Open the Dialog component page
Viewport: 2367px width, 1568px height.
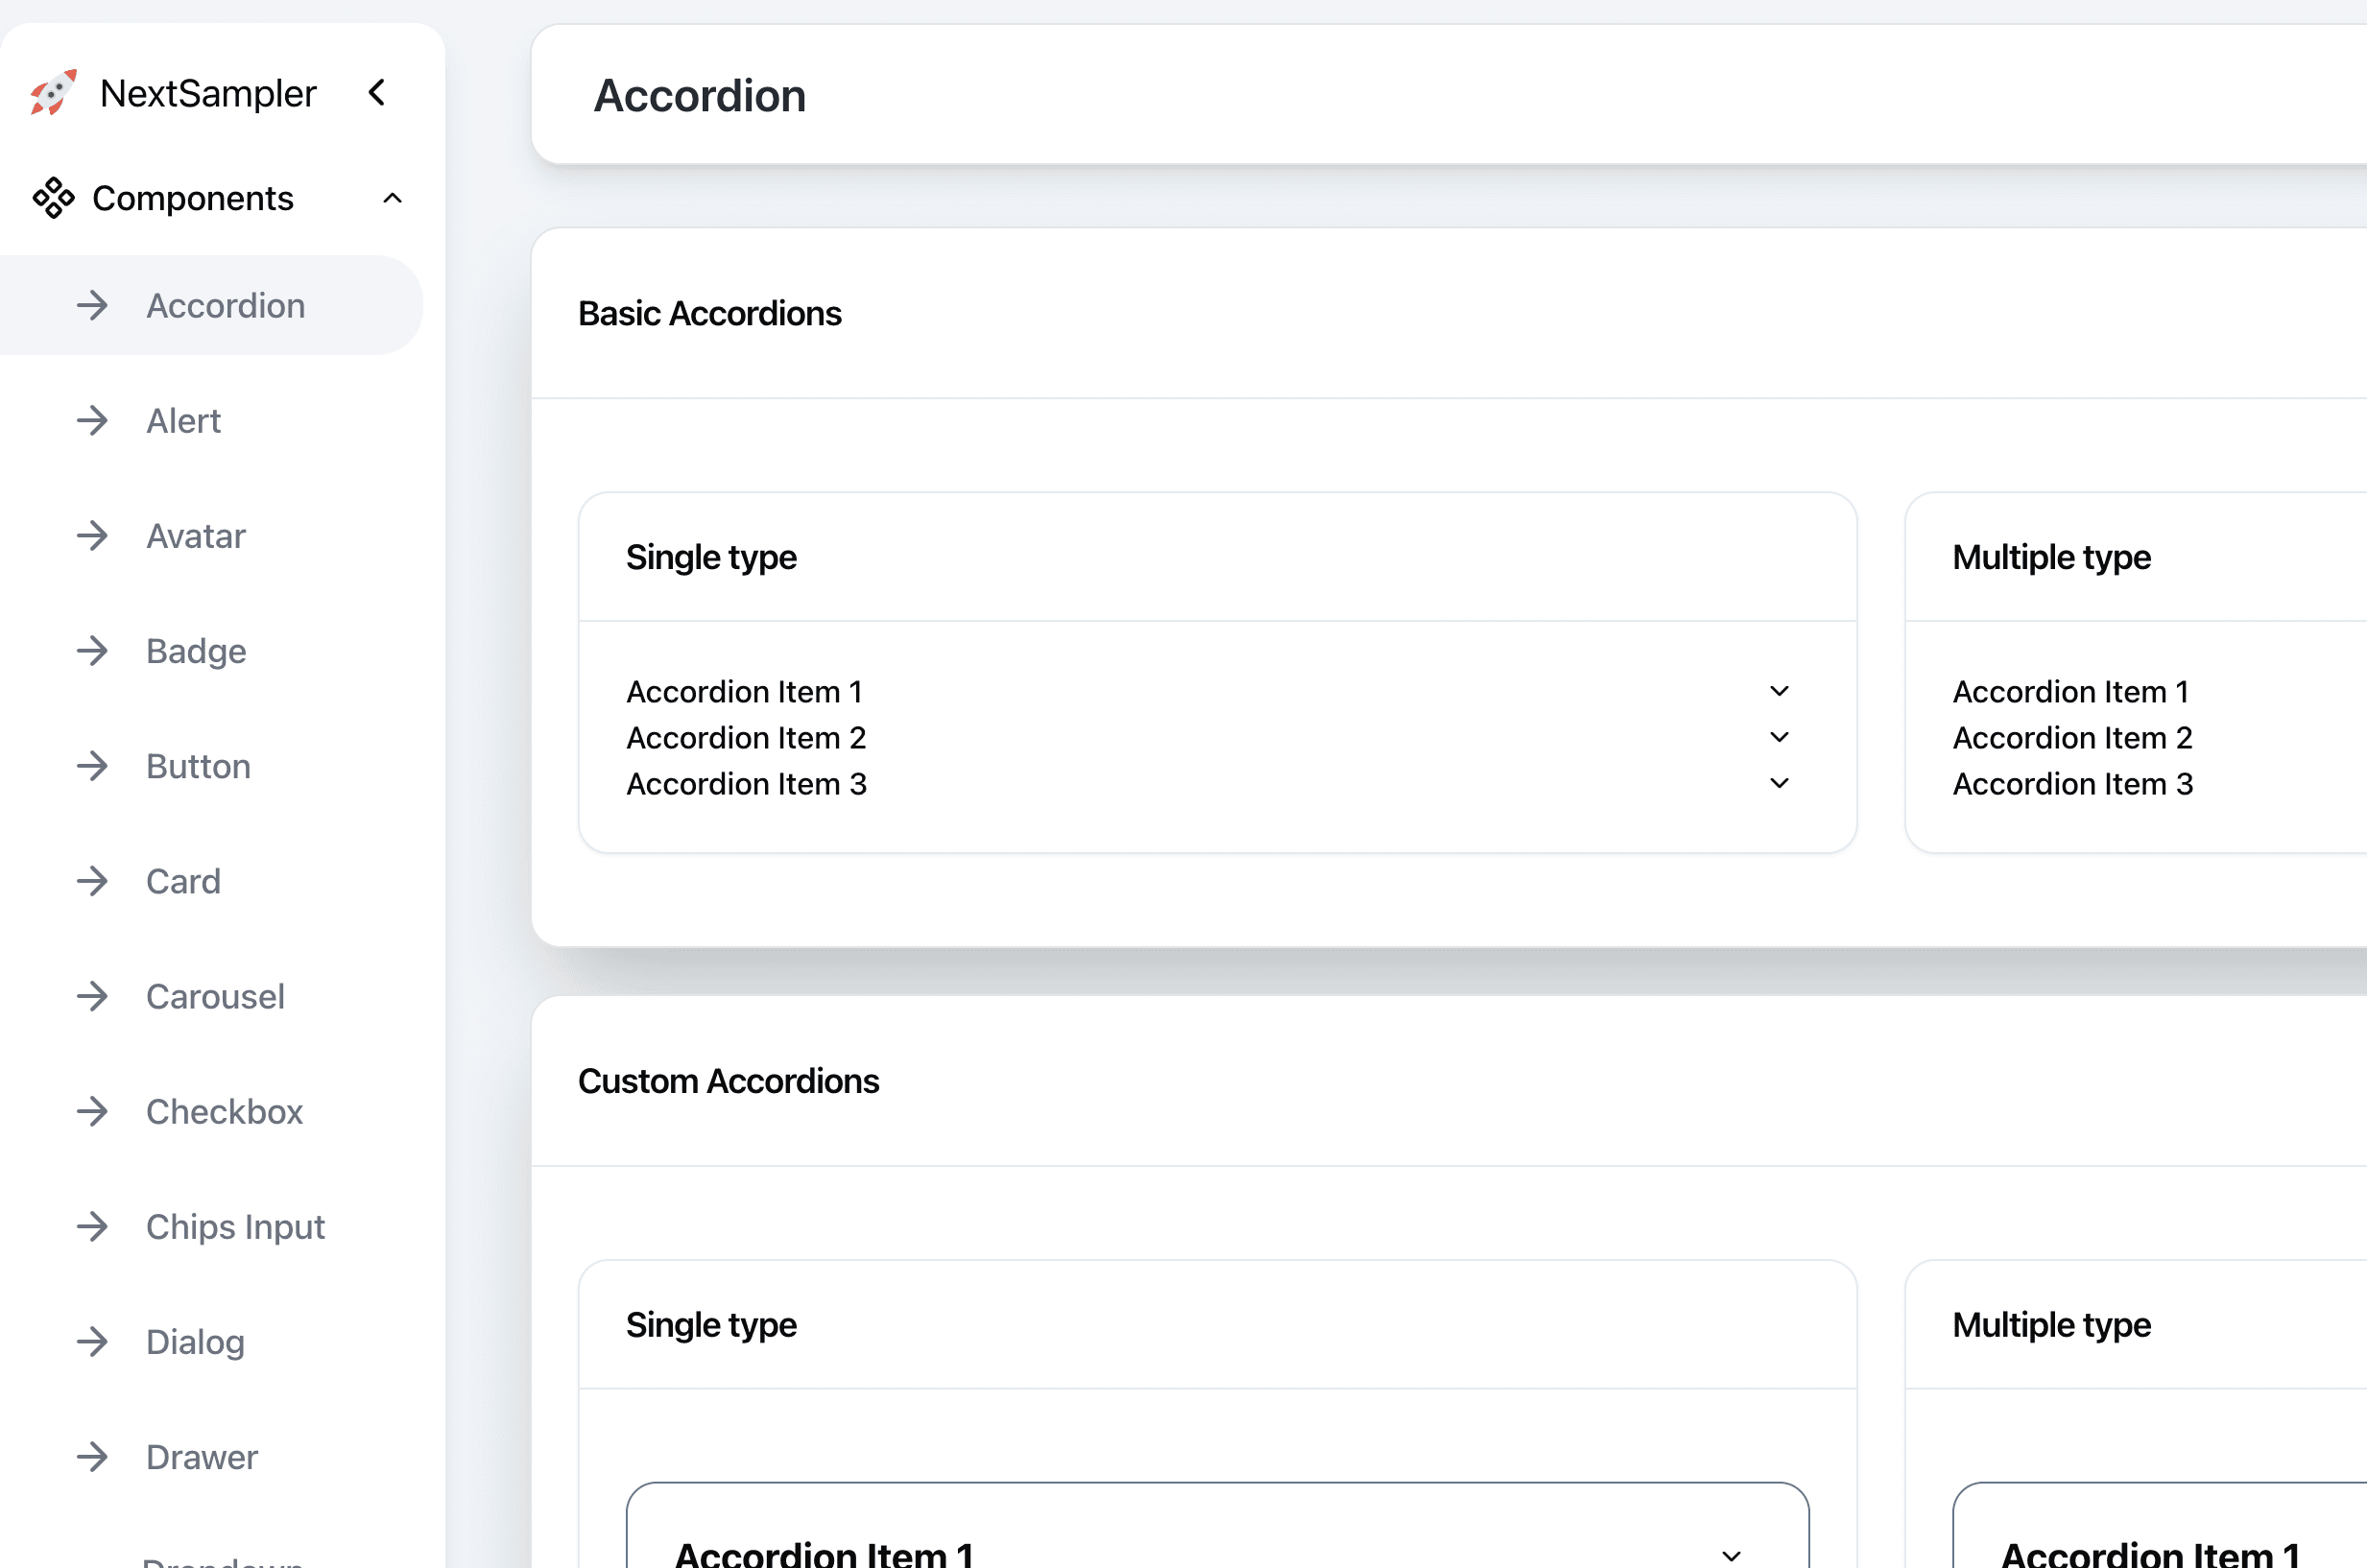(x=195, y=1342)
